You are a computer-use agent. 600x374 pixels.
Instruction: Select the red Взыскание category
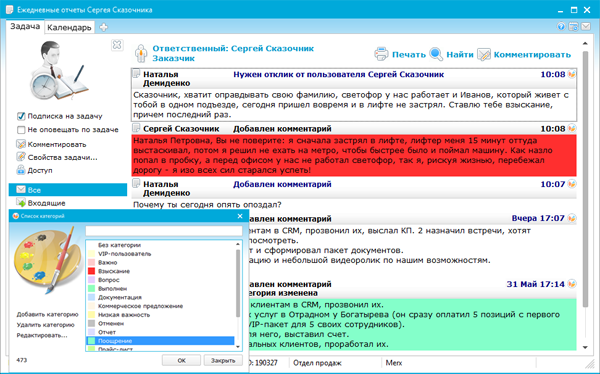click(x=161, y=271)
